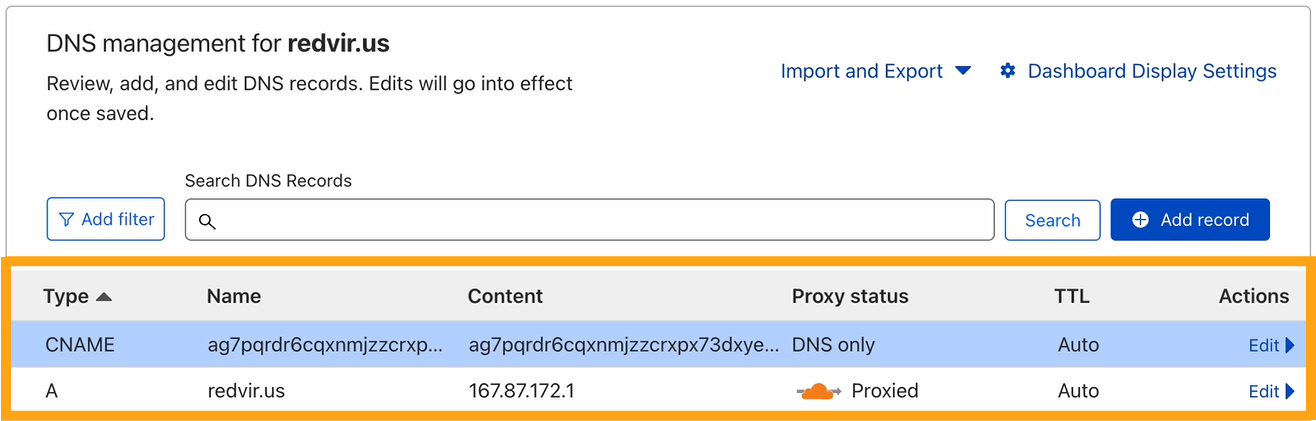Viewport: 1316px width, 421px height.
Task: Open the Add filter button
Action: coord(106,219)
